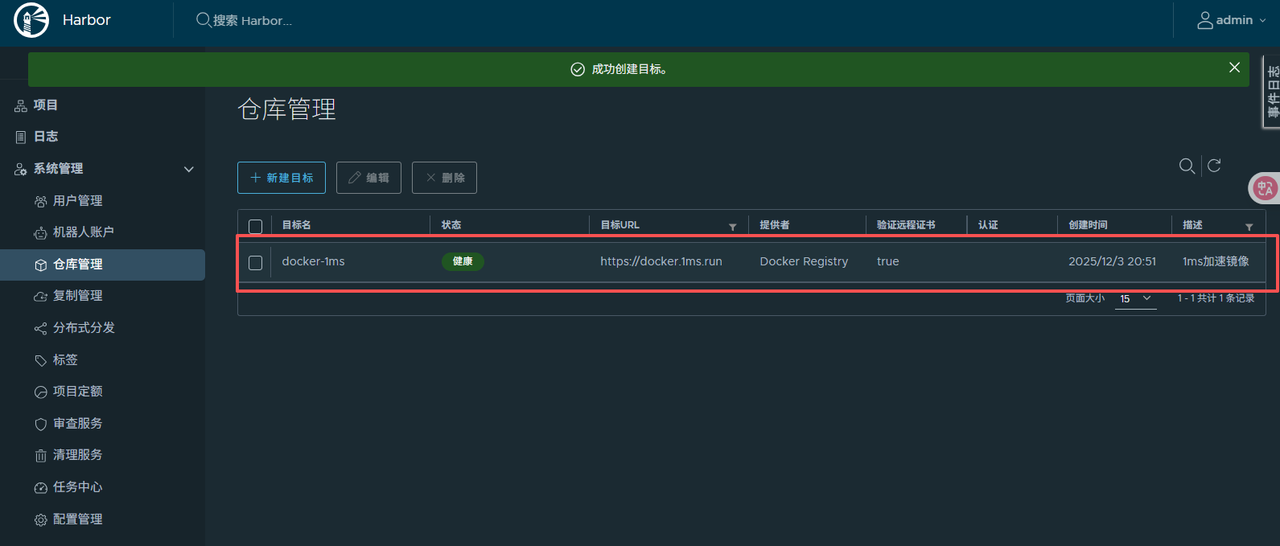1280x546 pixels.
Task: Focus the 搜索 Harbor search field
Action: (x=252, y=20)
